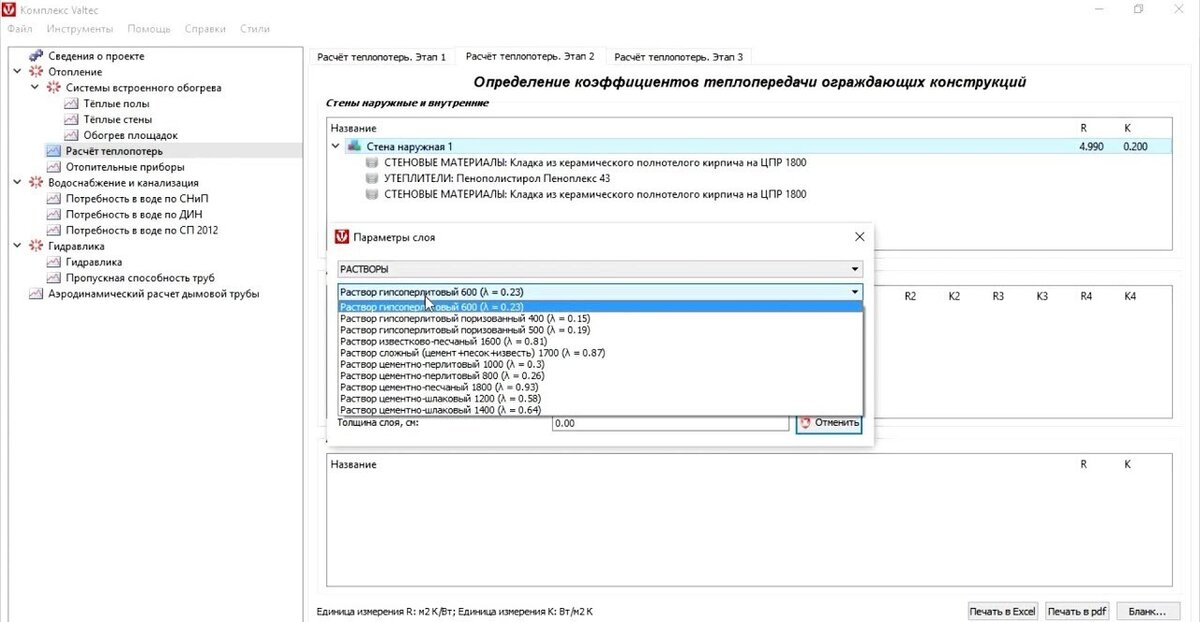Click the chart icon beside Расчёт теплопотерь
This screenshot has height=622, width=1200.
[x=54, y=151]
